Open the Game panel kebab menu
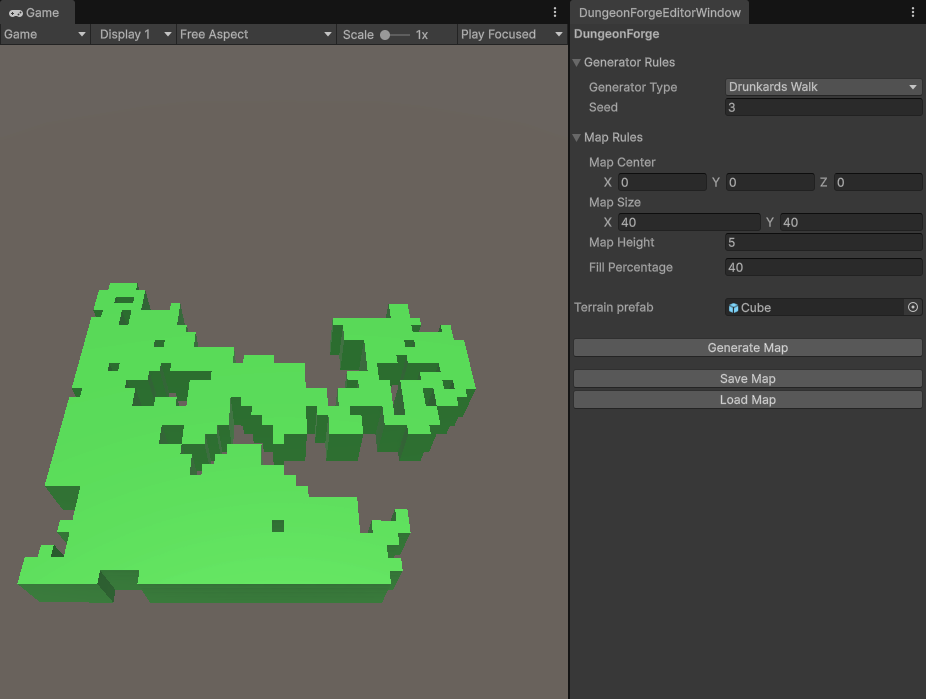The image size is (926, 699). (555, 13)
